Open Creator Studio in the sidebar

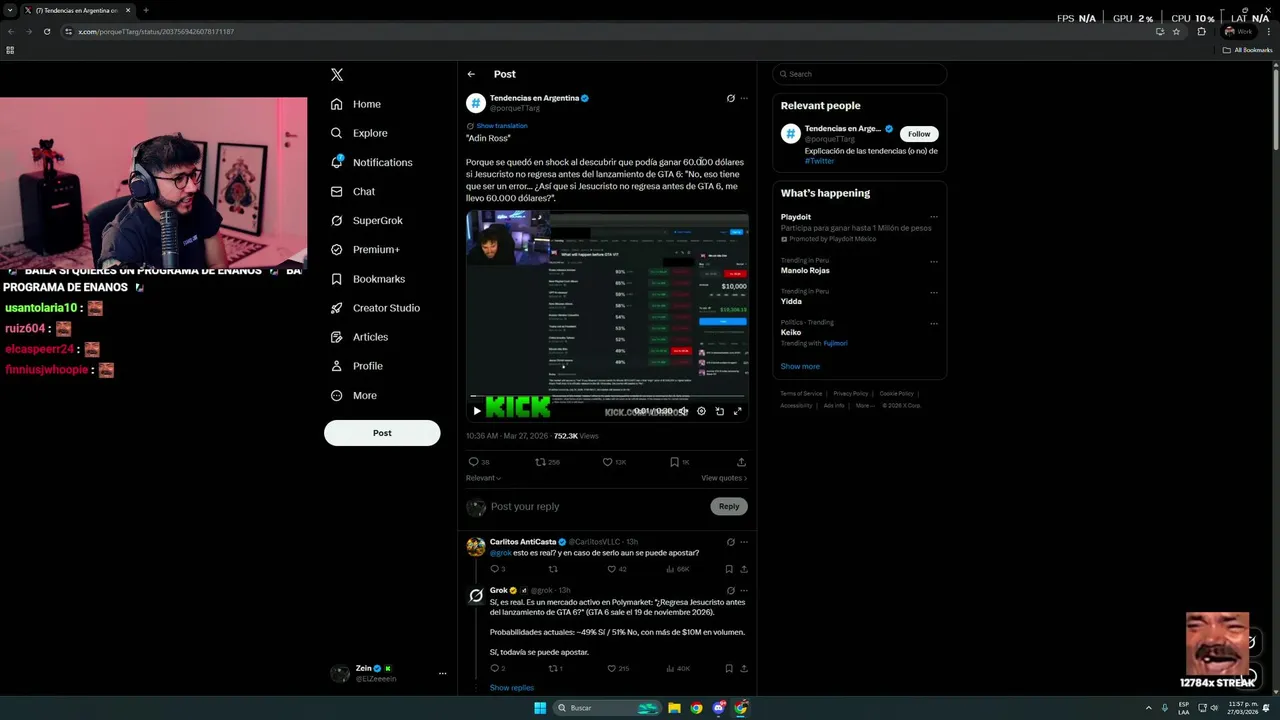click(375, 308)
